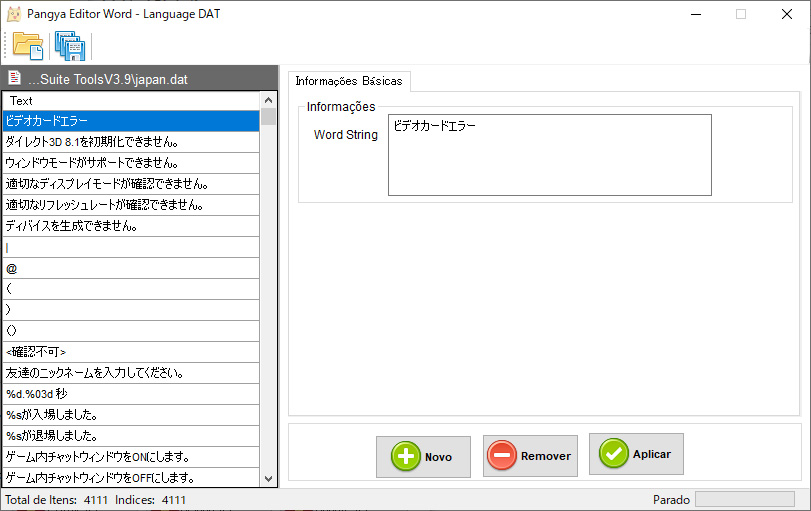Click inside the Word String text box
This screenshot has width=811, height=511.
[550, 155]
